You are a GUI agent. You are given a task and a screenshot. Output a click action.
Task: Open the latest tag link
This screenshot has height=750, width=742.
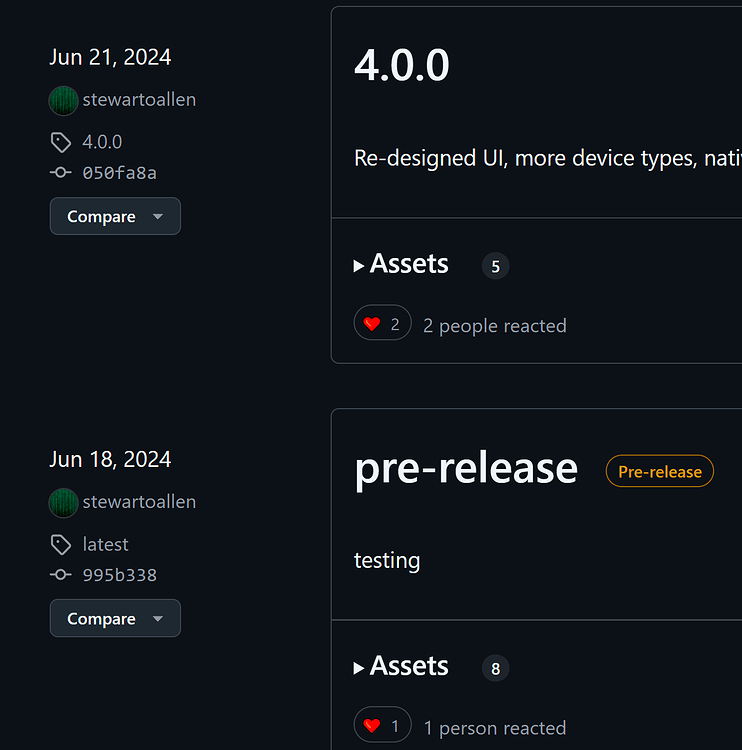pyautogui.click(x=105, y=544)
